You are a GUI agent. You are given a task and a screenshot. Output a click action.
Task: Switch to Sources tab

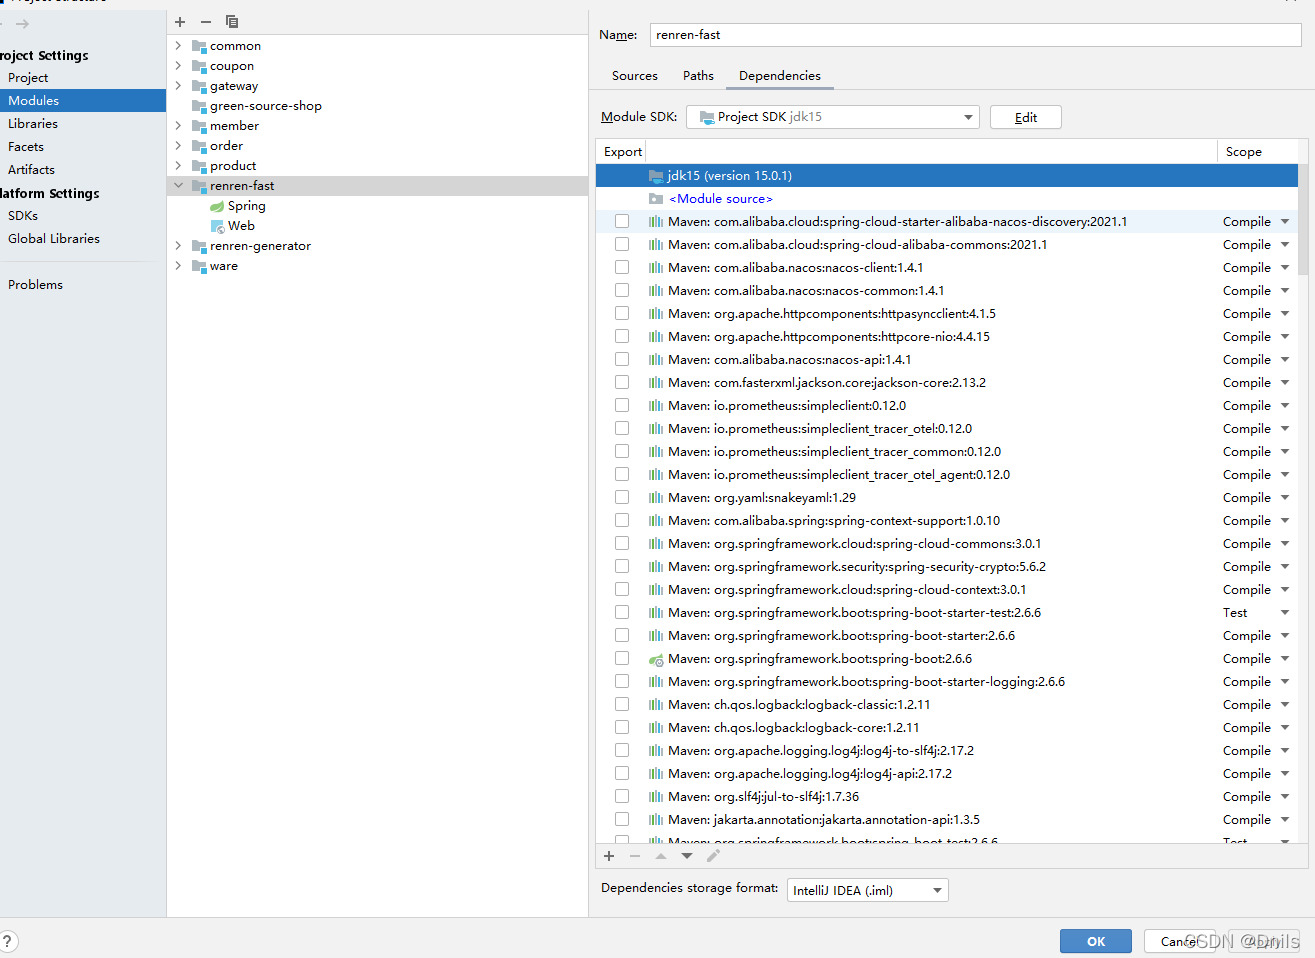point(635,76)
